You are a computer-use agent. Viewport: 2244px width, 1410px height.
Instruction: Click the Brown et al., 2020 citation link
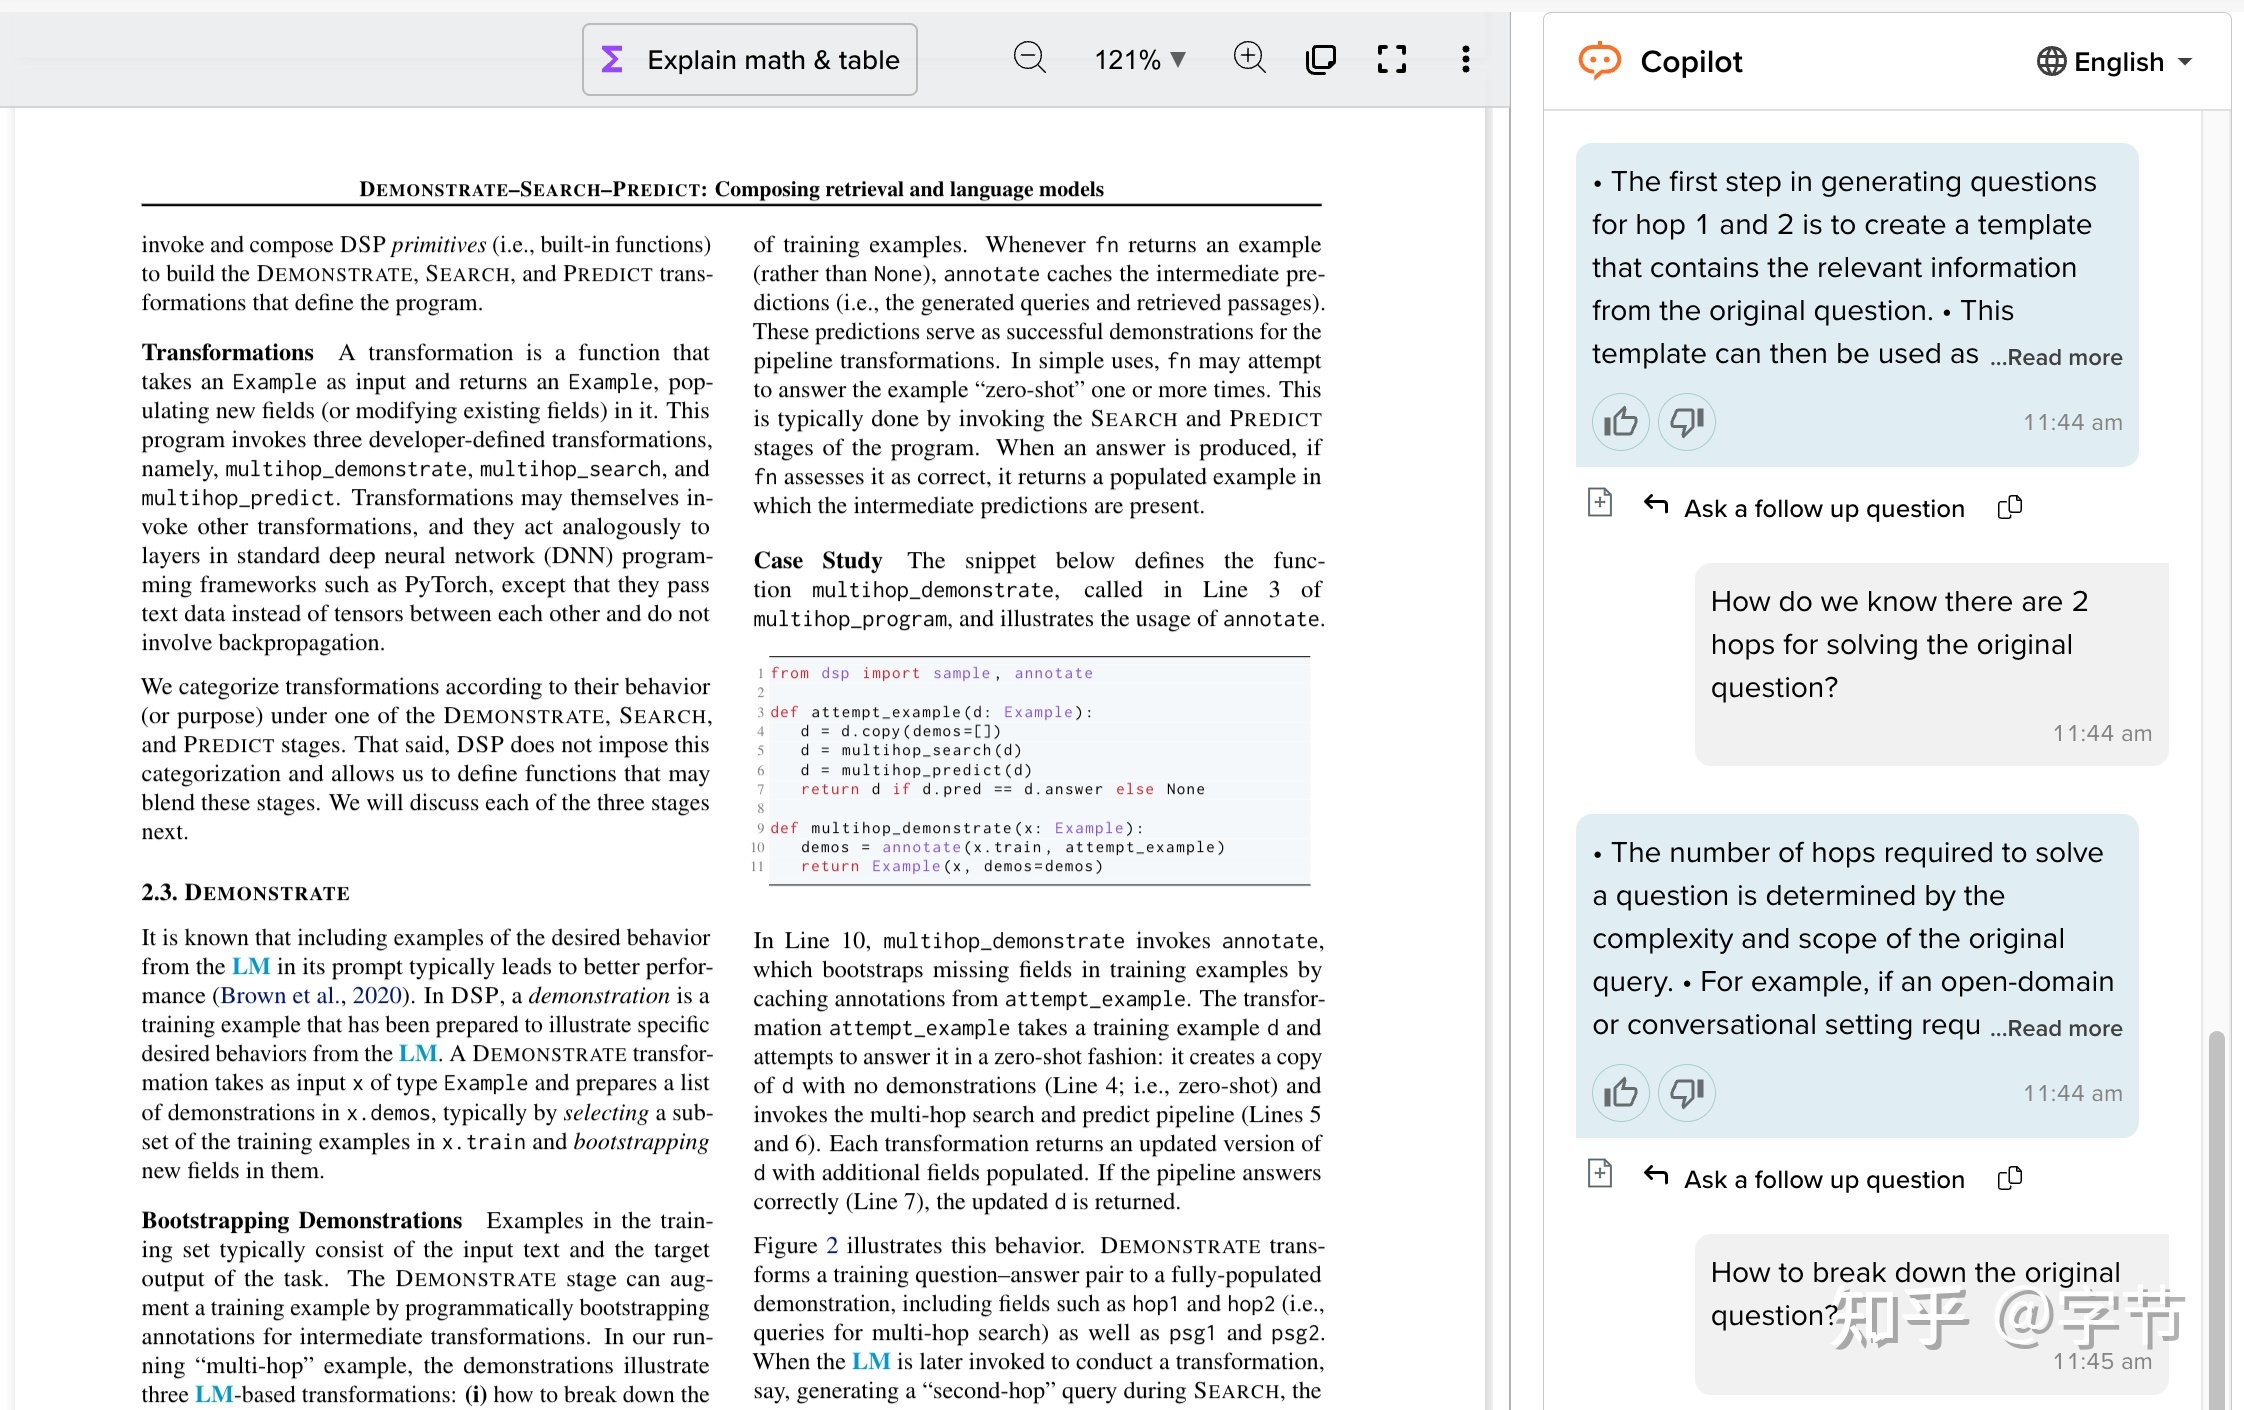(310, 996)
